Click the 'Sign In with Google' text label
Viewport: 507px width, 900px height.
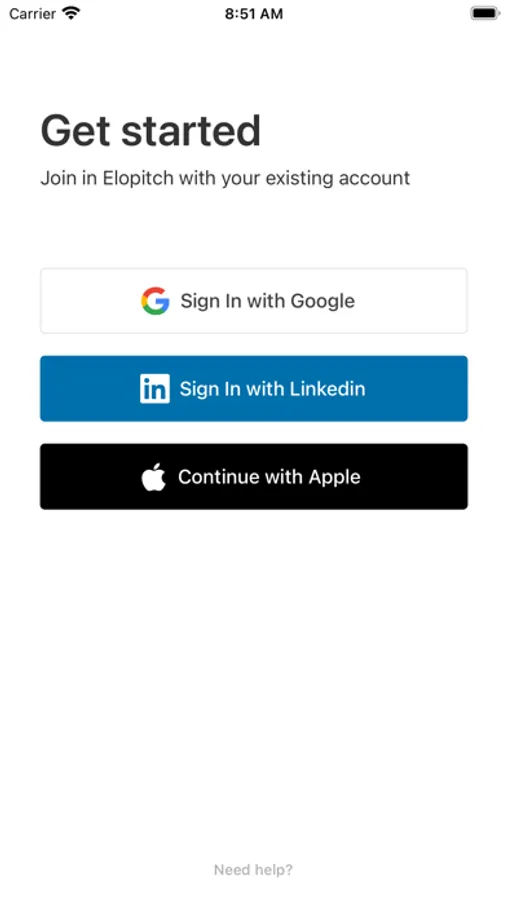[x=268, y=301]
